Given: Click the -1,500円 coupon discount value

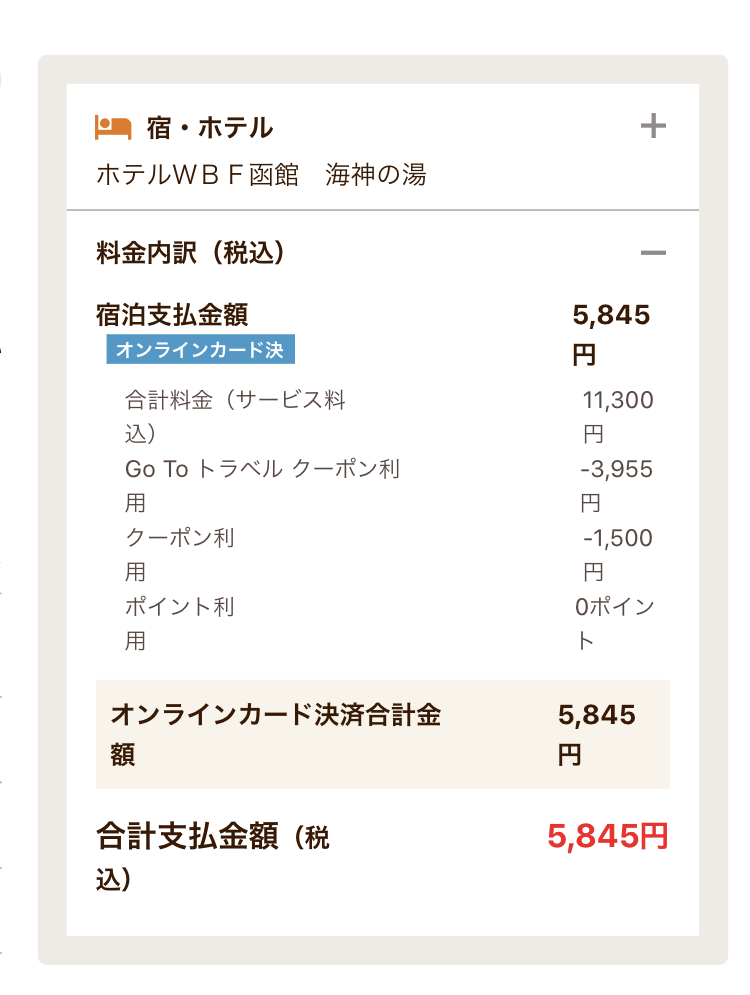Looking at the screenshot, I should pos(617,554).
